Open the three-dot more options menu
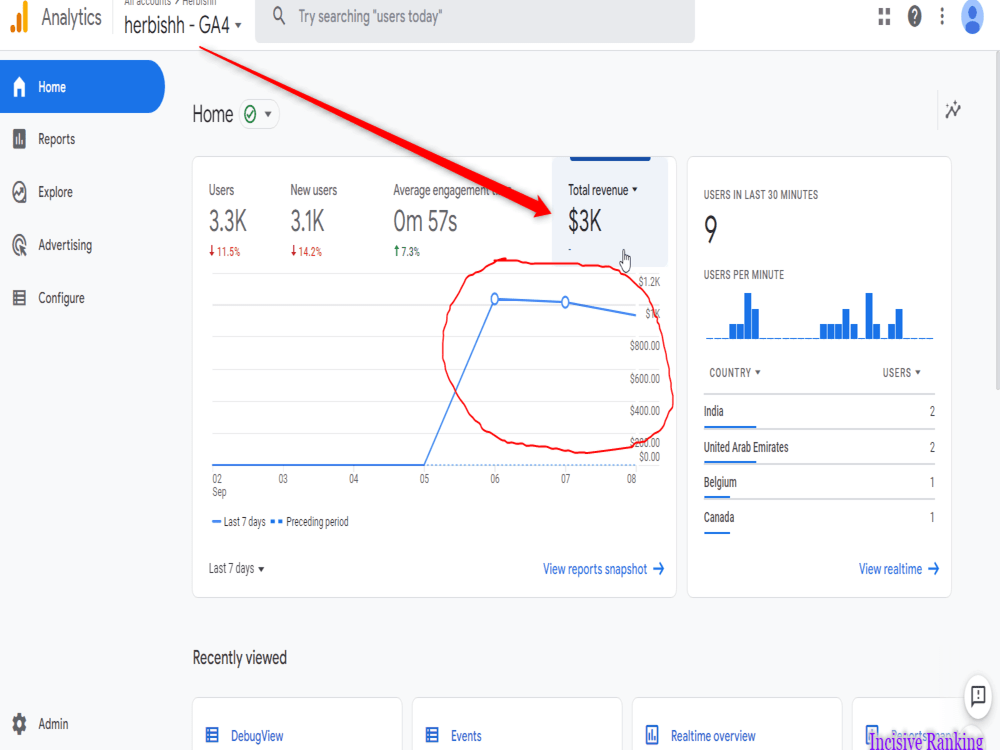The height and width of the screenshot is (750, 1000). [x=942, y=17]
